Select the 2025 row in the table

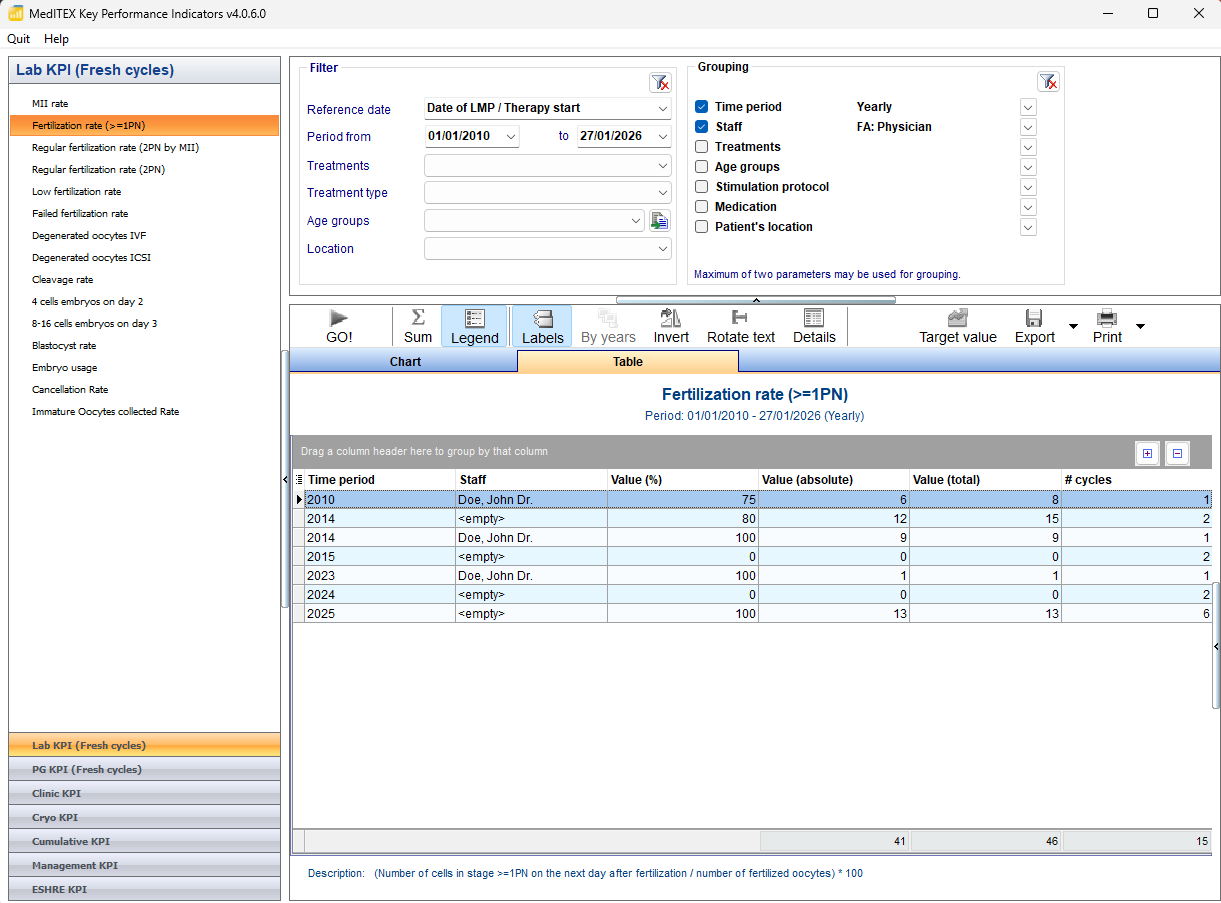coord(752,613)
